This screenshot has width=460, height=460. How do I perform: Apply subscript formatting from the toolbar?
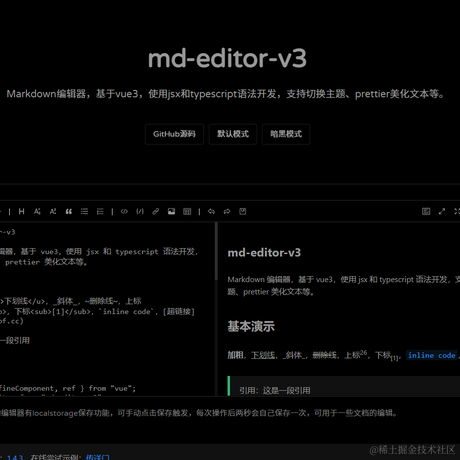(37, 211)
